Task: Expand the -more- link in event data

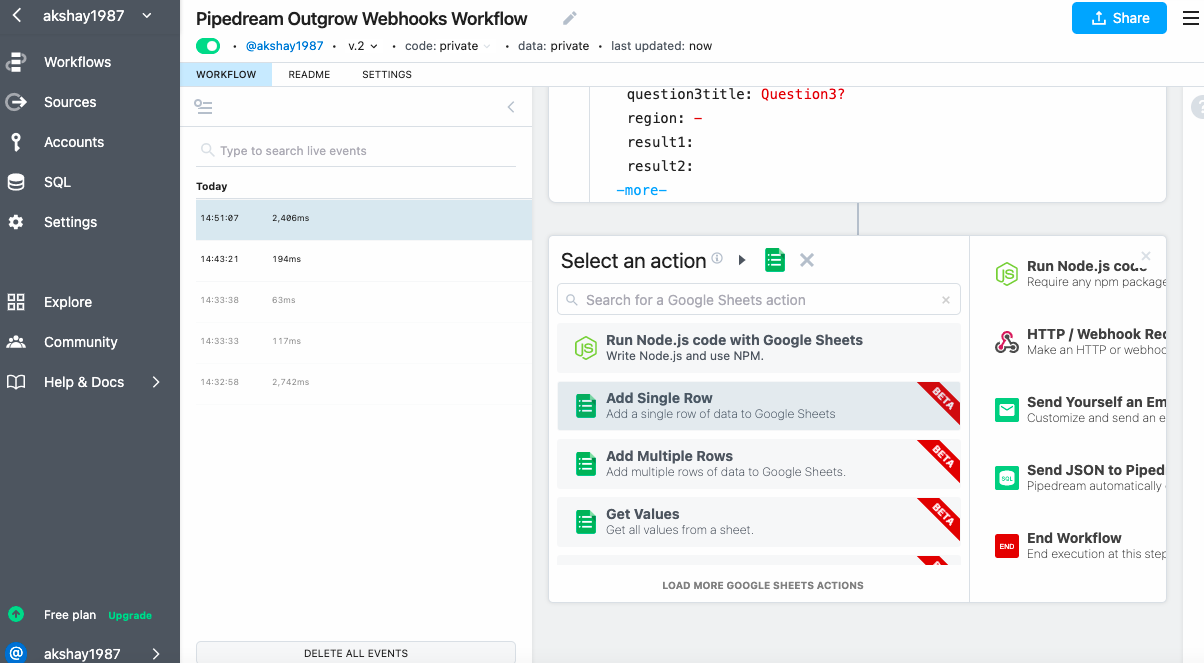Action: 641,190
